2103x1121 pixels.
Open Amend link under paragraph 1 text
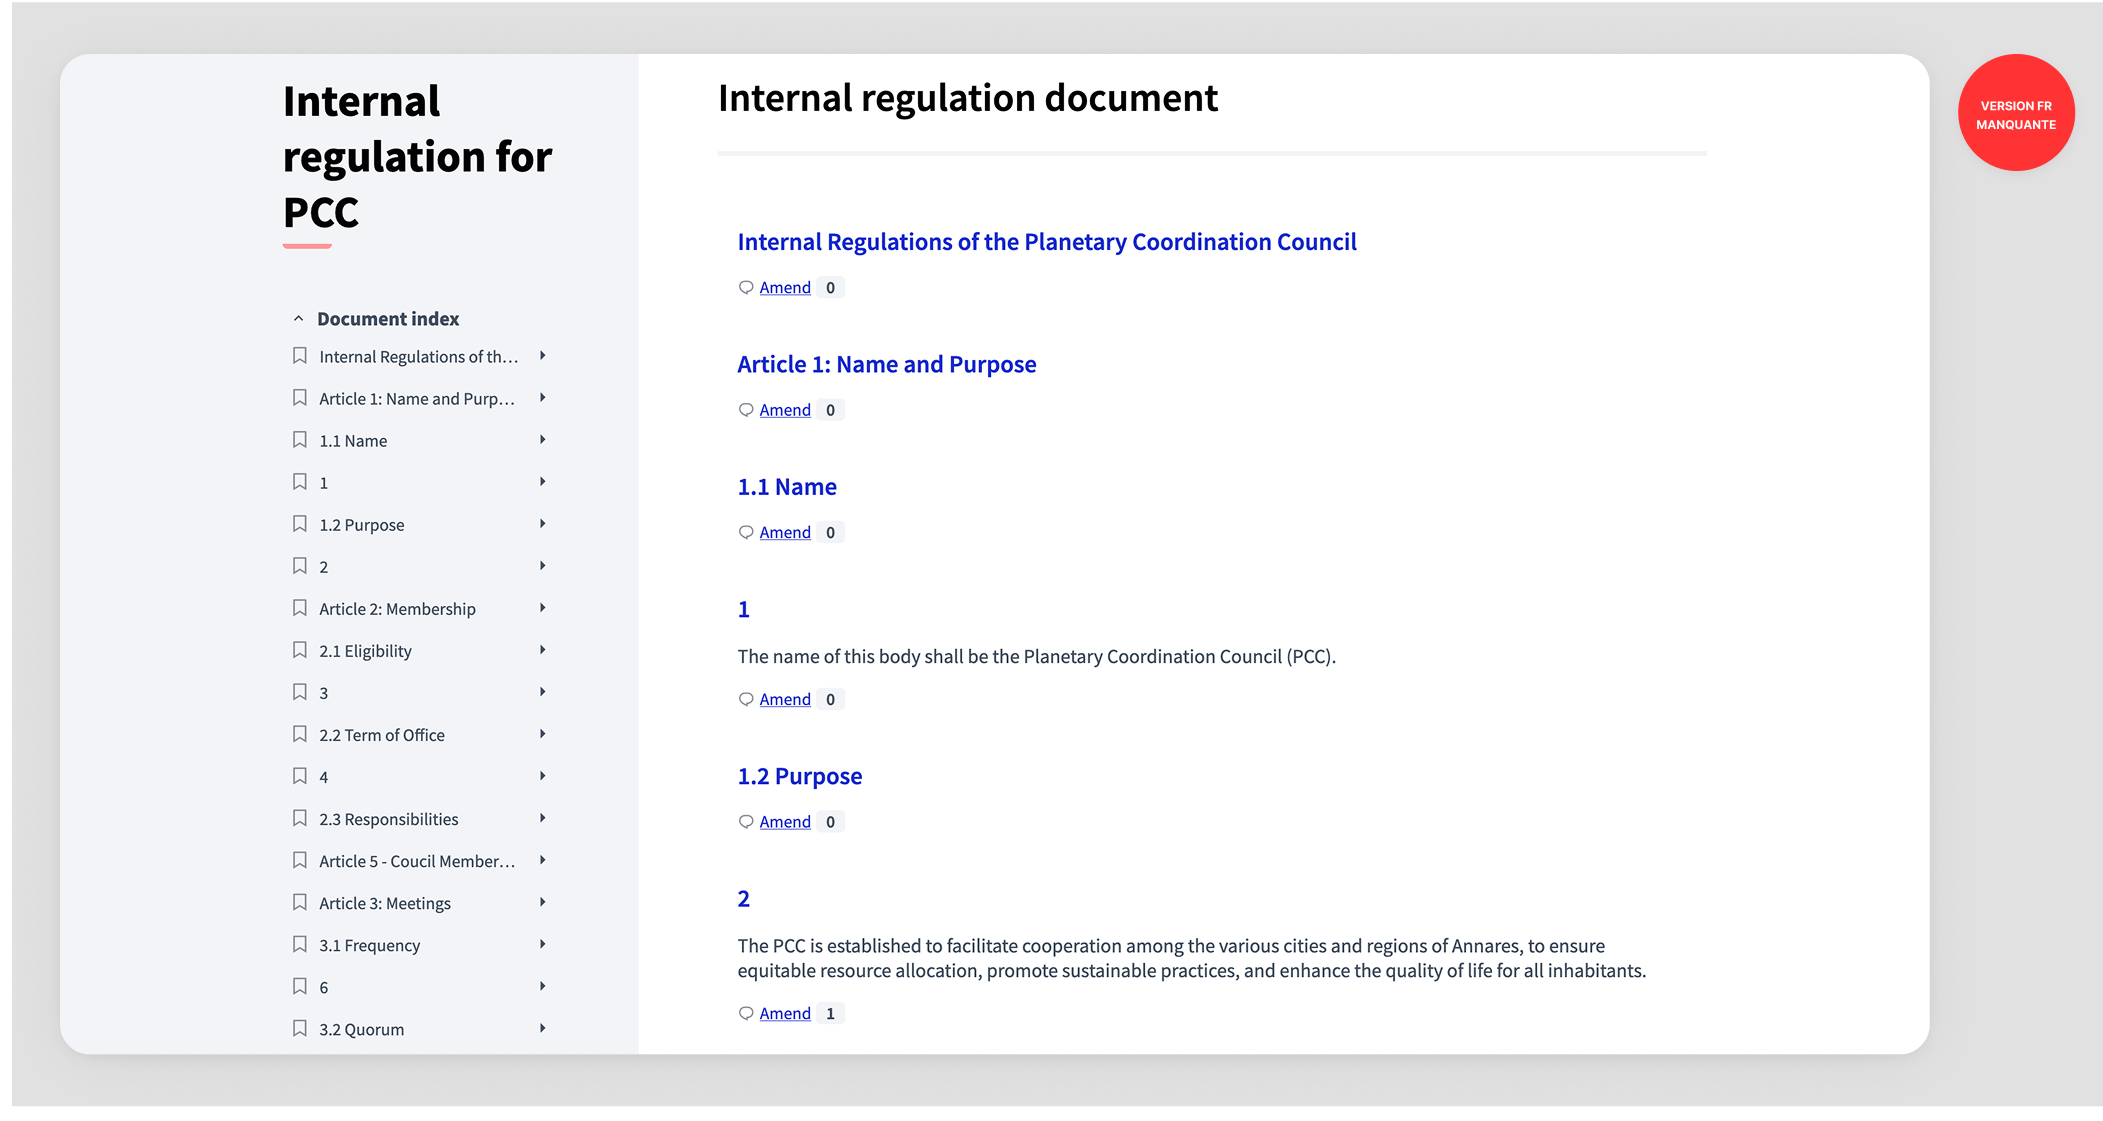point(785,700)
